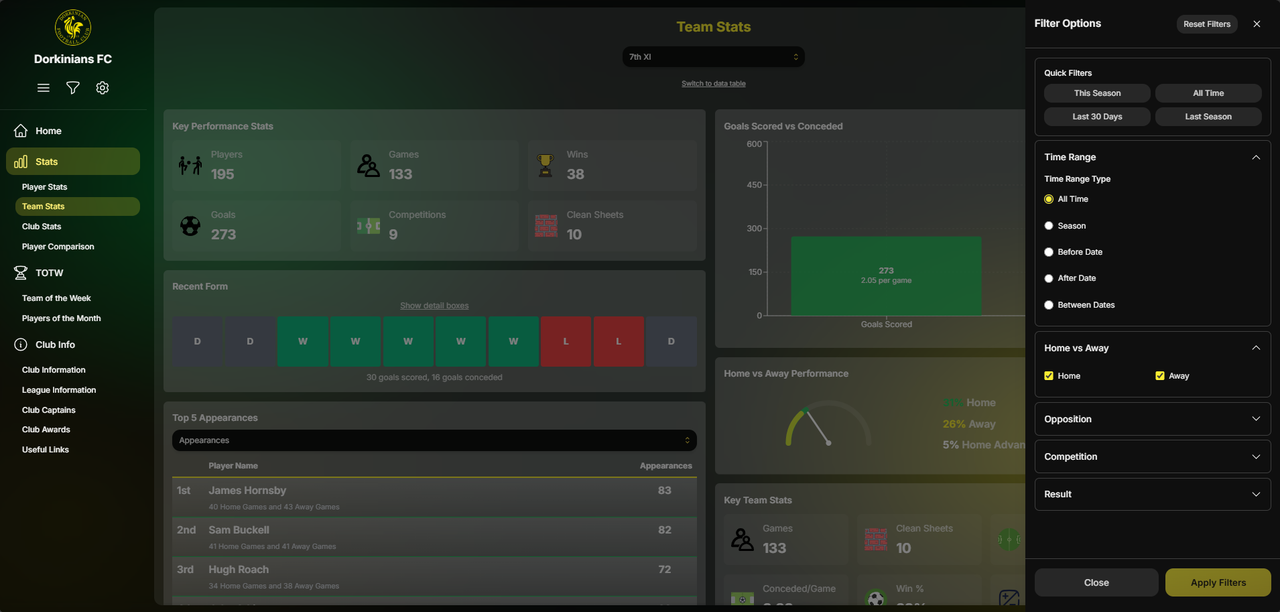Open Player Stats in the sidebar
This screenshot has height=612, width=1280.
point(45,187)
